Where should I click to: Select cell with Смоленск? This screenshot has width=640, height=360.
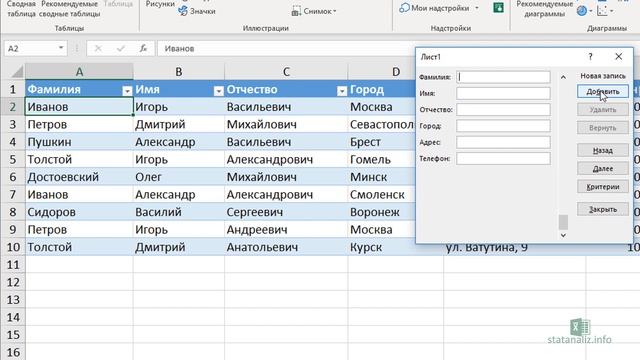pos(382,194)
